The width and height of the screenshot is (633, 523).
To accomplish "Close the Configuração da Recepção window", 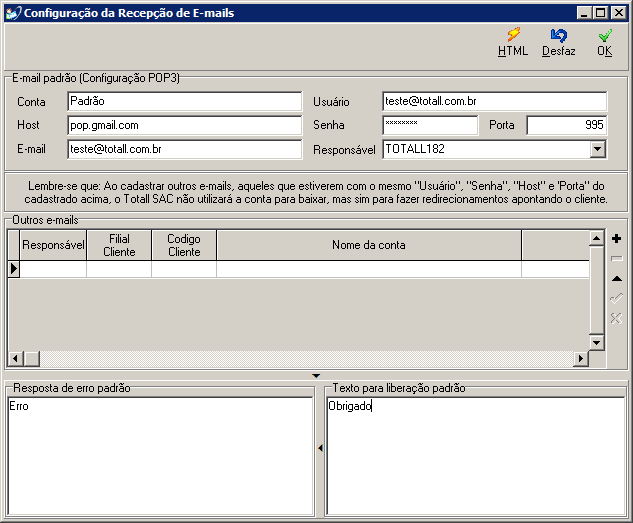I will point(618,13).
